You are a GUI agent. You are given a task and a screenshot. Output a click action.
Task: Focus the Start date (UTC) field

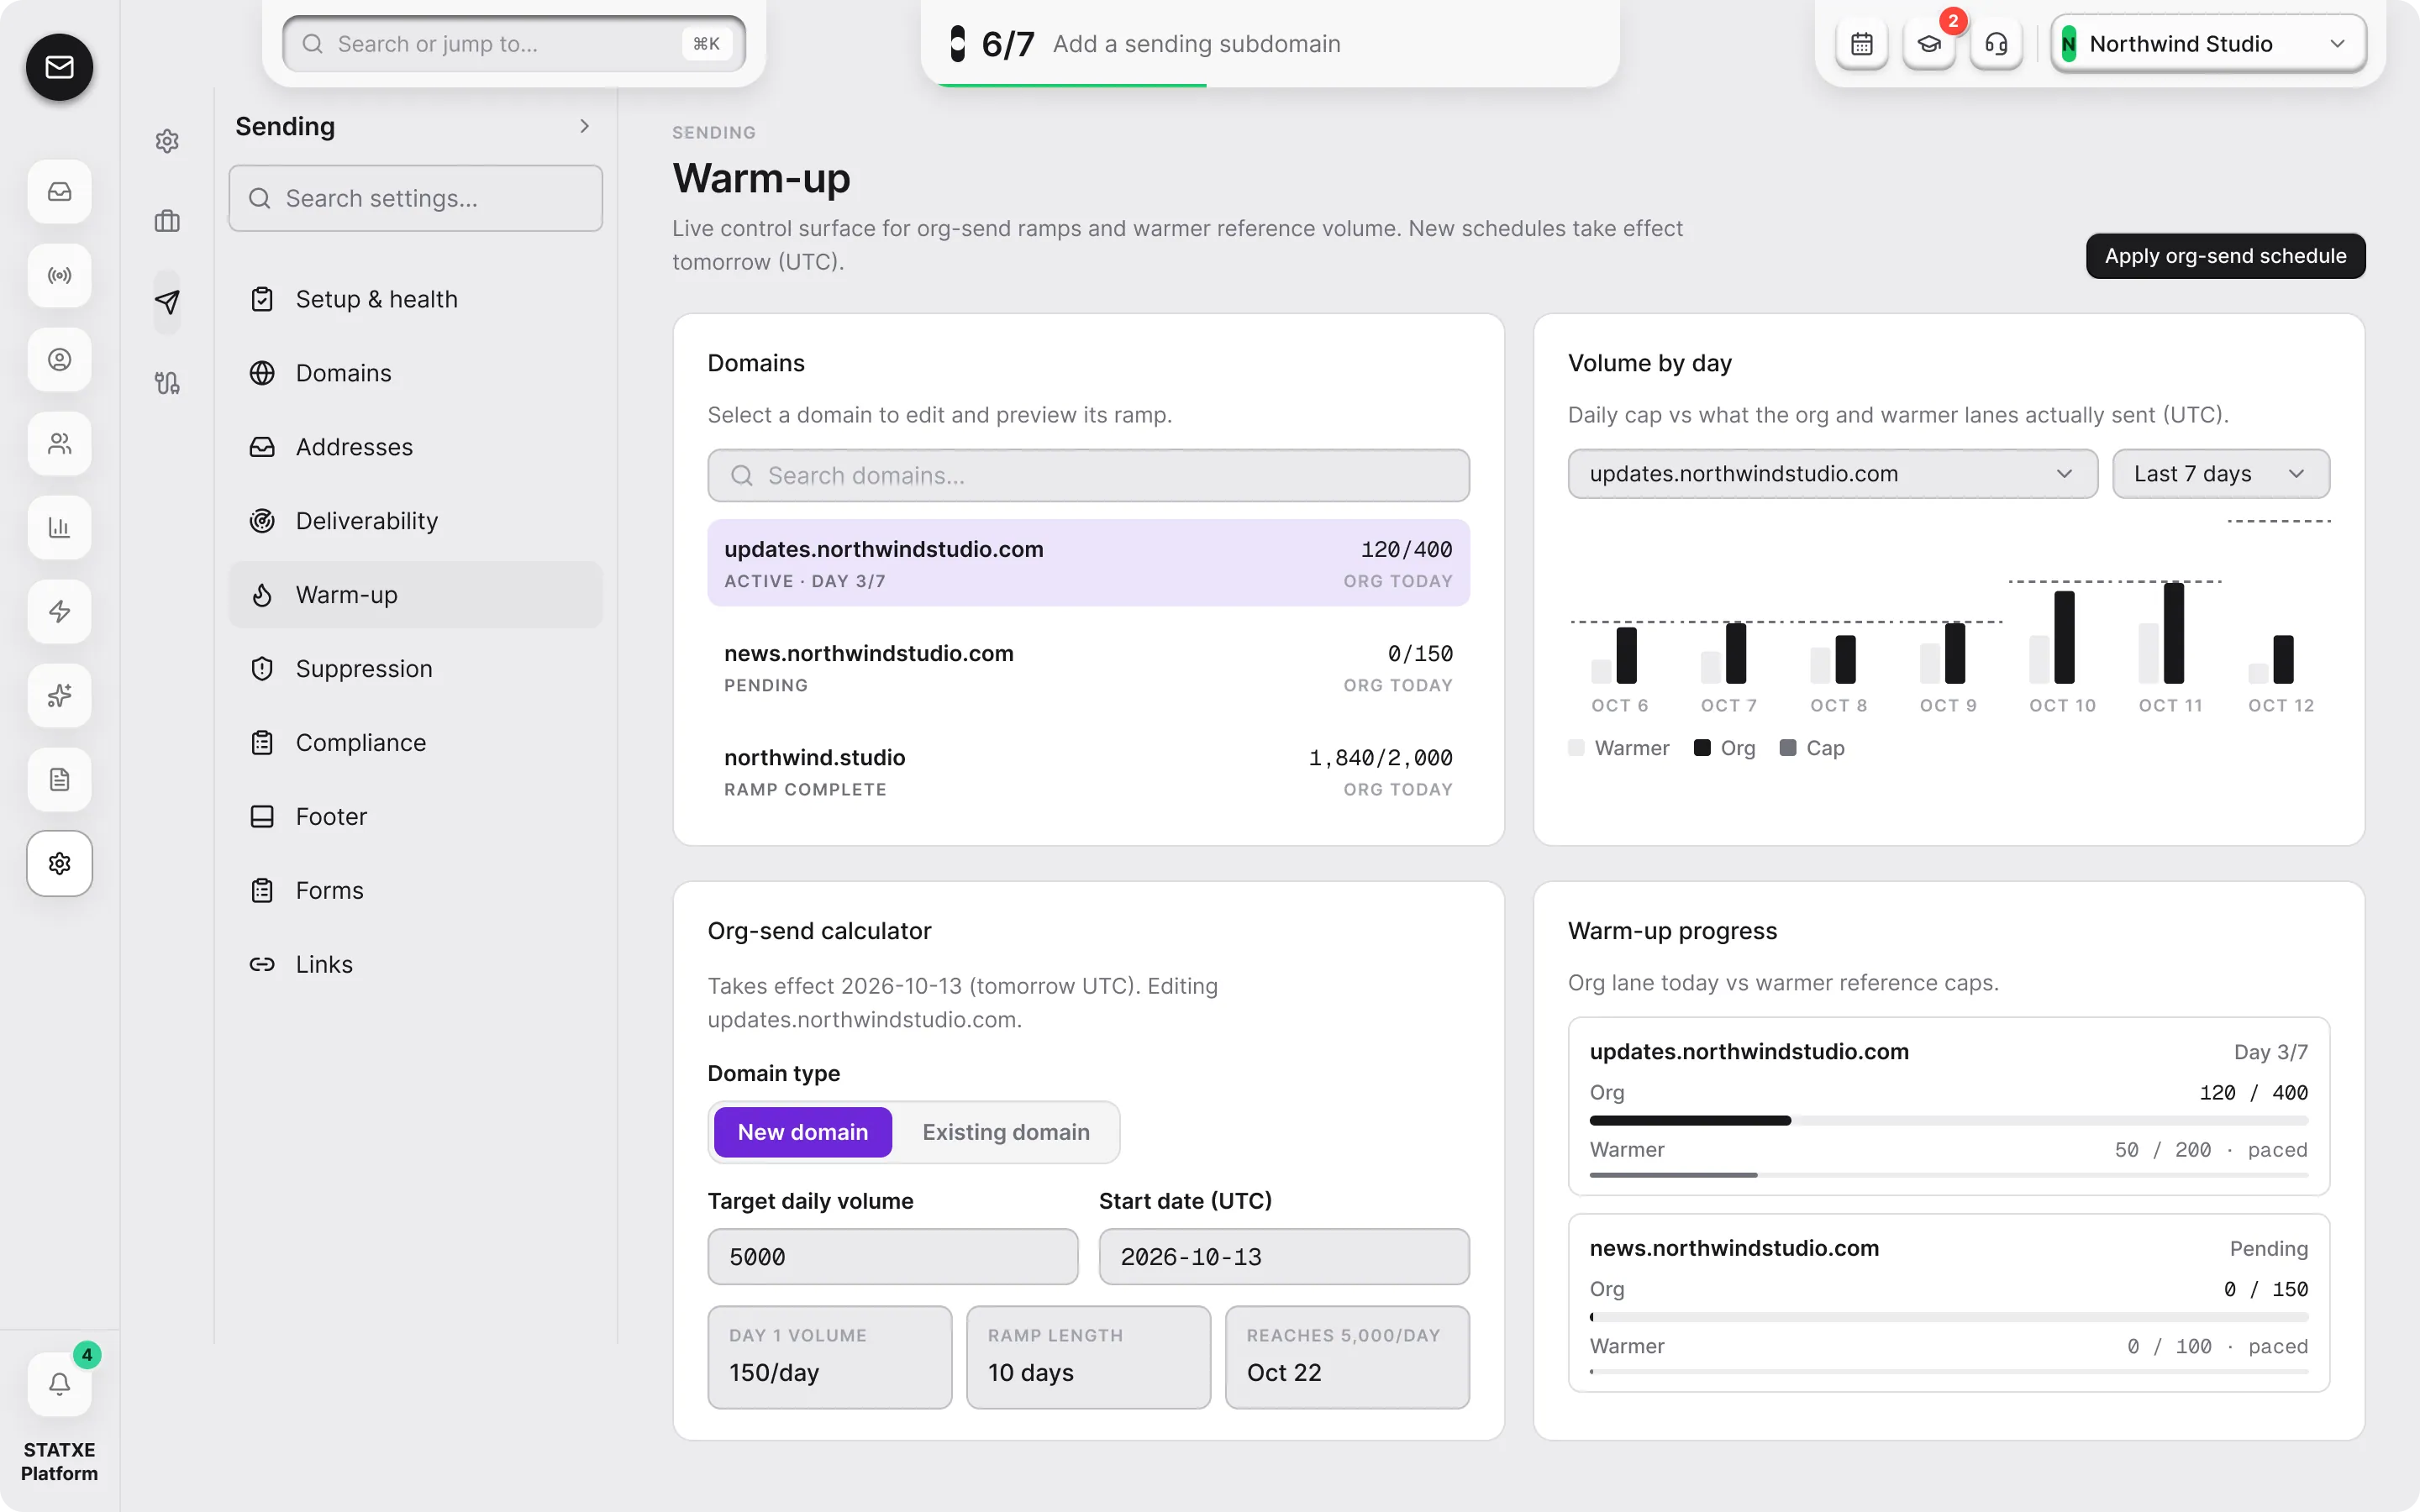1284,1257
